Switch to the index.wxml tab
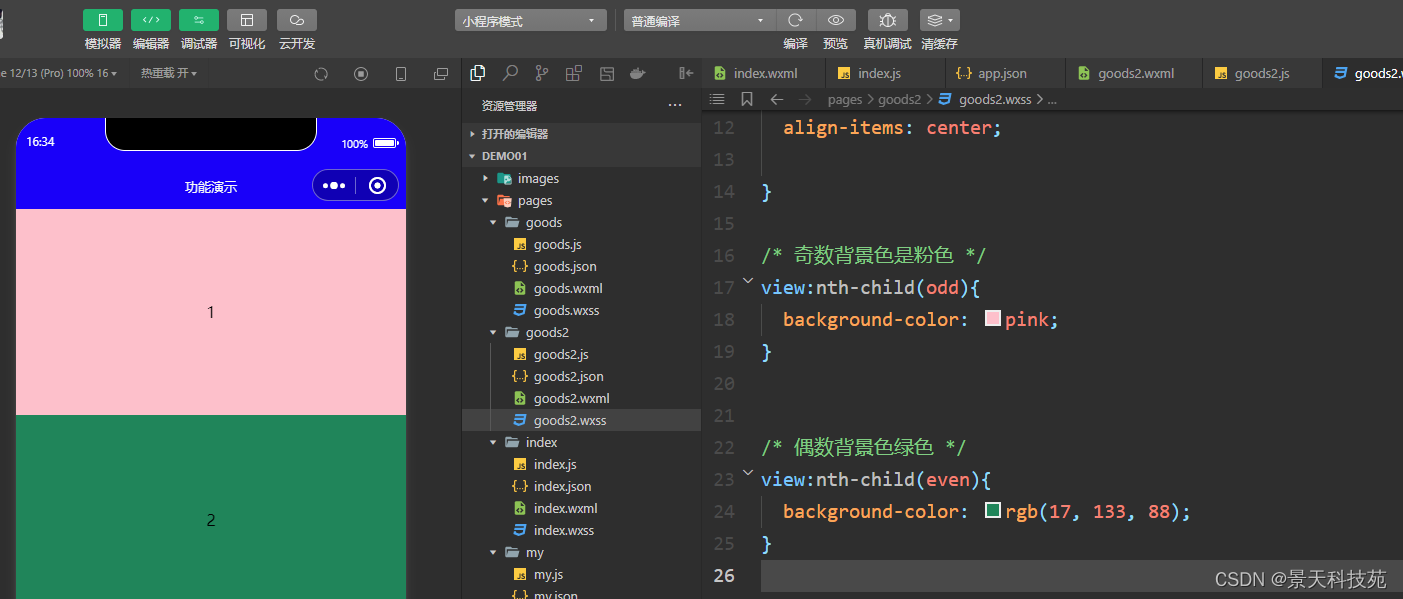 764,73
